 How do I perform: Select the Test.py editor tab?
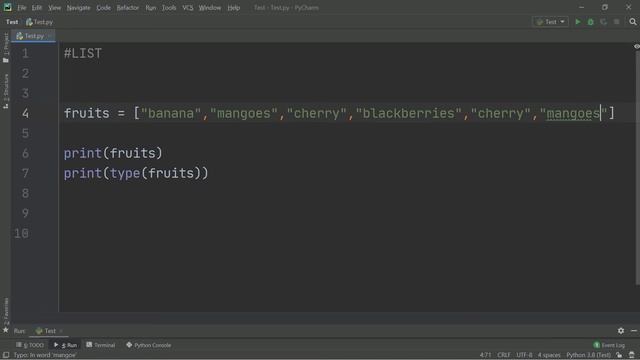pyautogui.click(x=33, y=36)
